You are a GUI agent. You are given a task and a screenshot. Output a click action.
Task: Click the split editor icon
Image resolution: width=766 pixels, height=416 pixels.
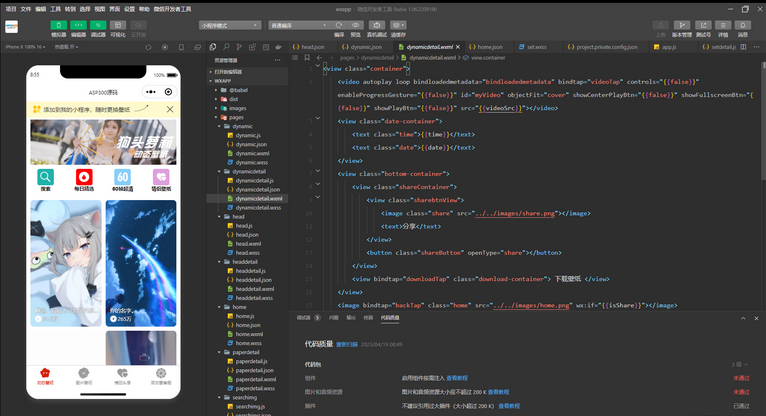(744, 47)
